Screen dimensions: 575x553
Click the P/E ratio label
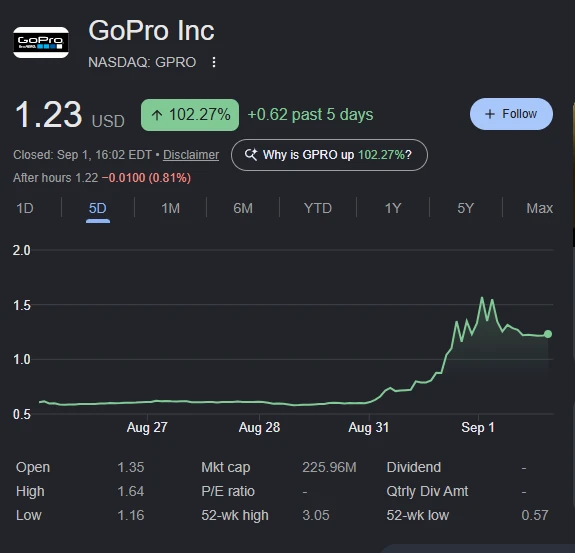(228, 491)
